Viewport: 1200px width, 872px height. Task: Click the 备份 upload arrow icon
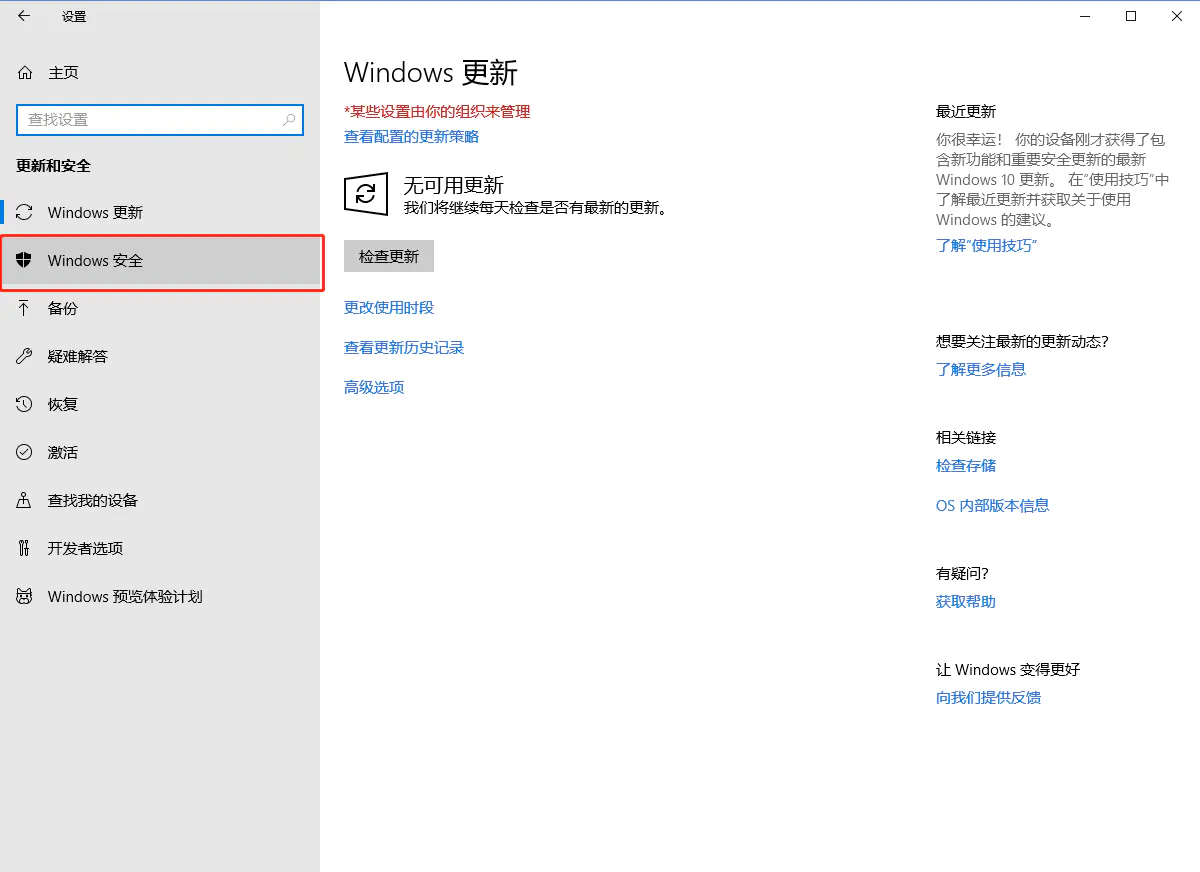coord(25,308)
